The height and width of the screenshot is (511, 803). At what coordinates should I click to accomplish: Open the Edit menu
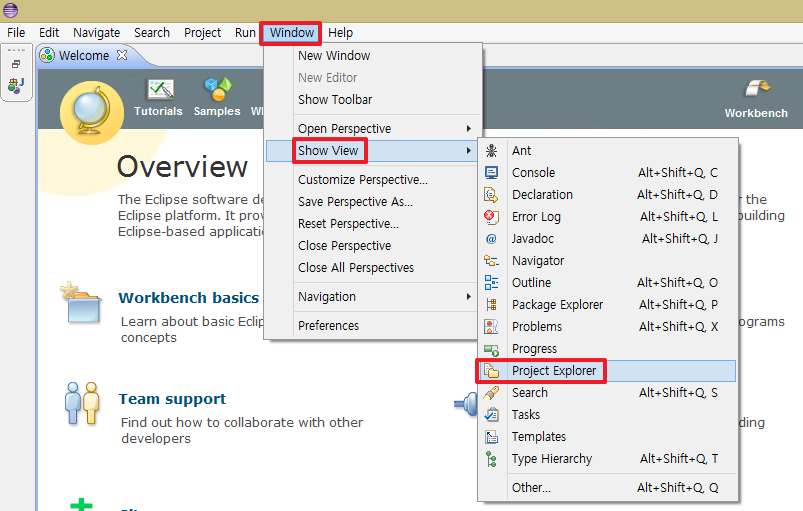coord(49,33)
